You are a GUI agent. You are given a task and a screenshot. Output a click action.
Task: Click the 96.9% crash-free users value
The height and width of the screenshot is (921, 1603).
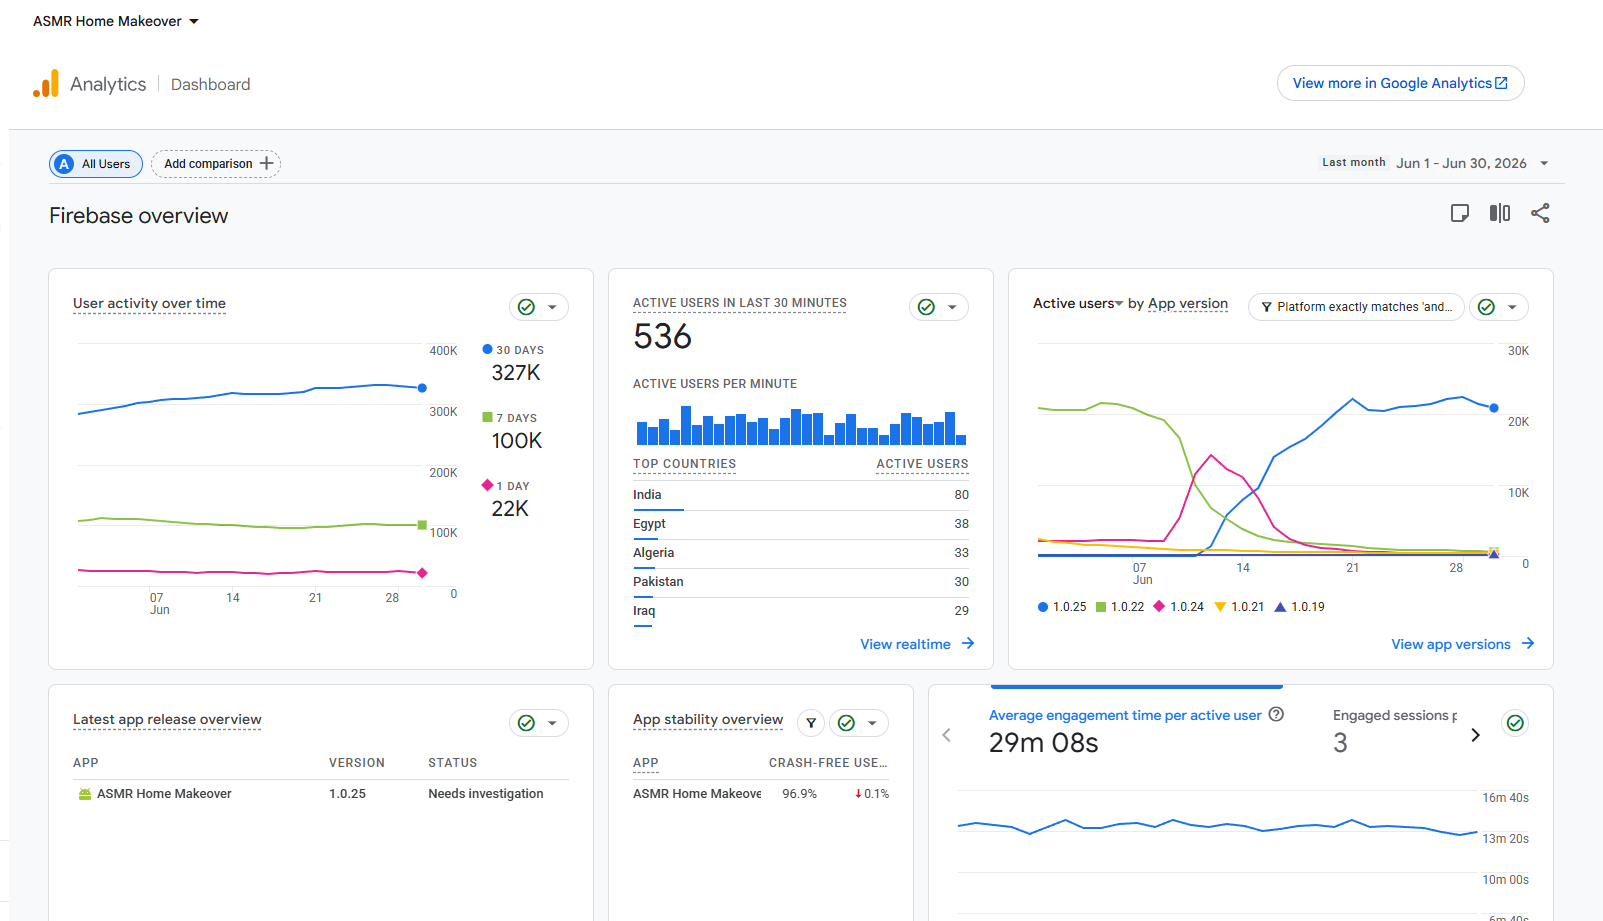click(x=799, y=794)
